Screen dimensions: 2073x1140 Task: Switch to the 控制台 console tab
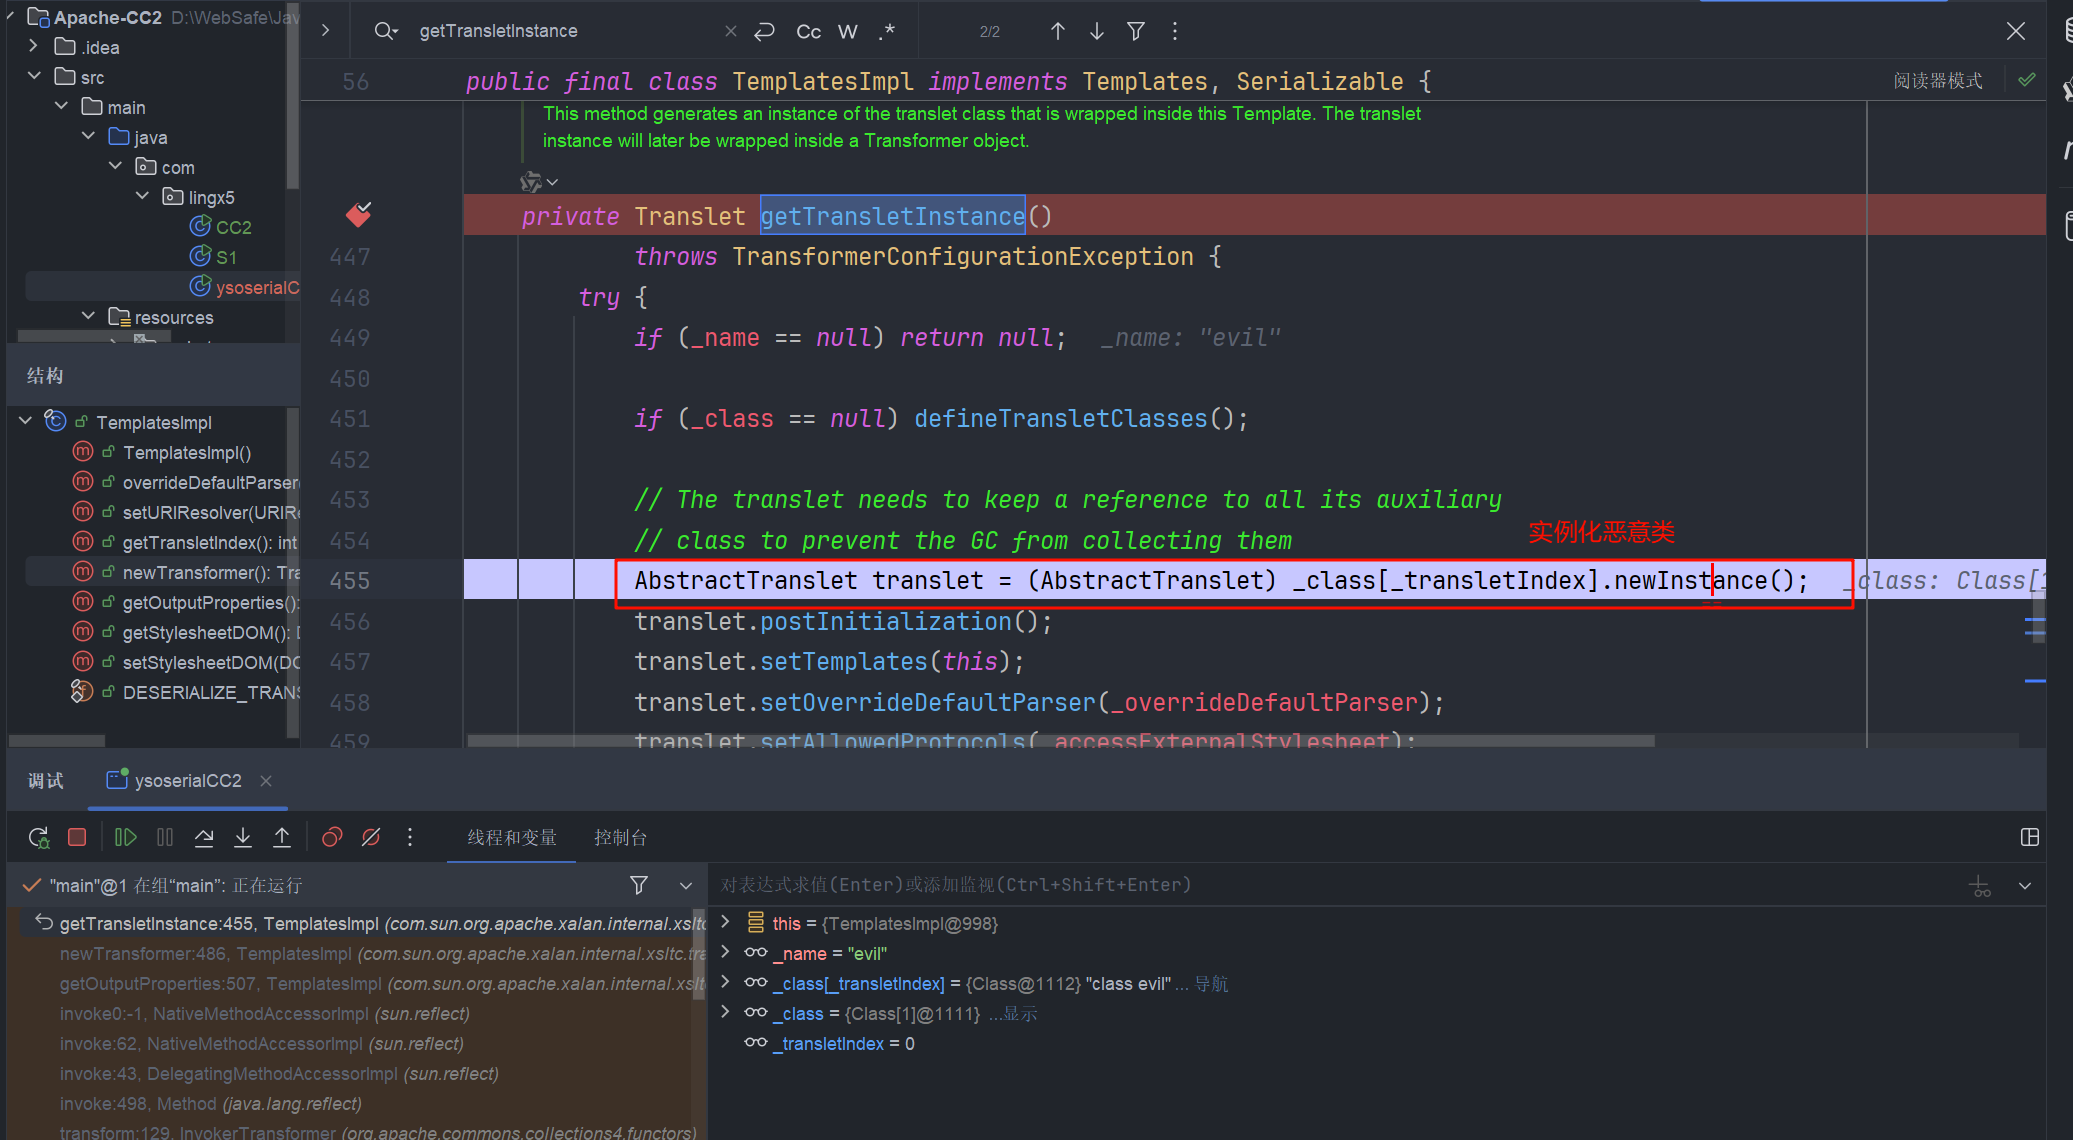coord(620,838)
